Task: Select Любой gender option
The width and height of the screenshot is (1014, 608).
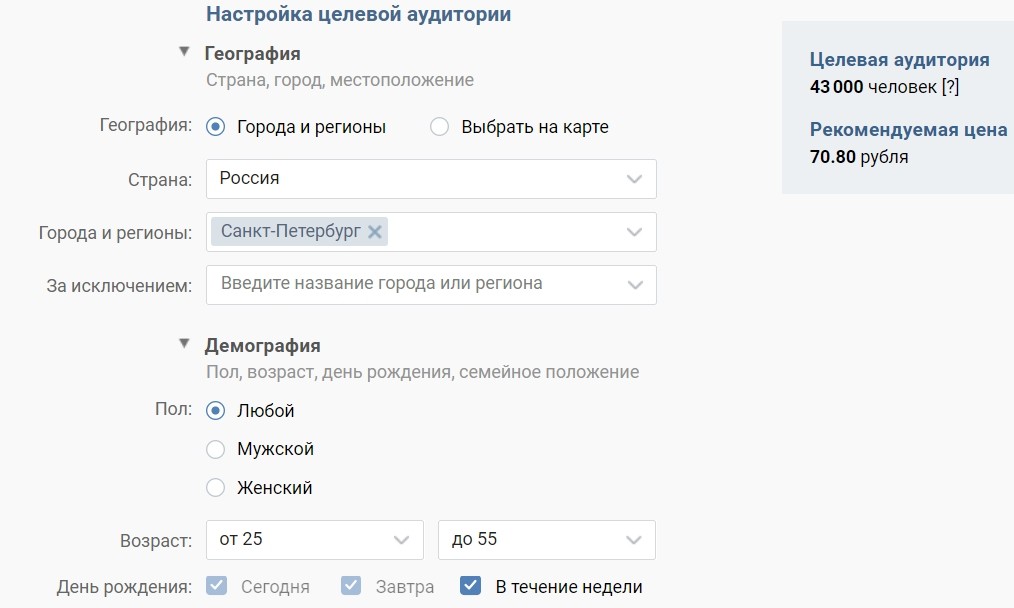Action: 215,410
